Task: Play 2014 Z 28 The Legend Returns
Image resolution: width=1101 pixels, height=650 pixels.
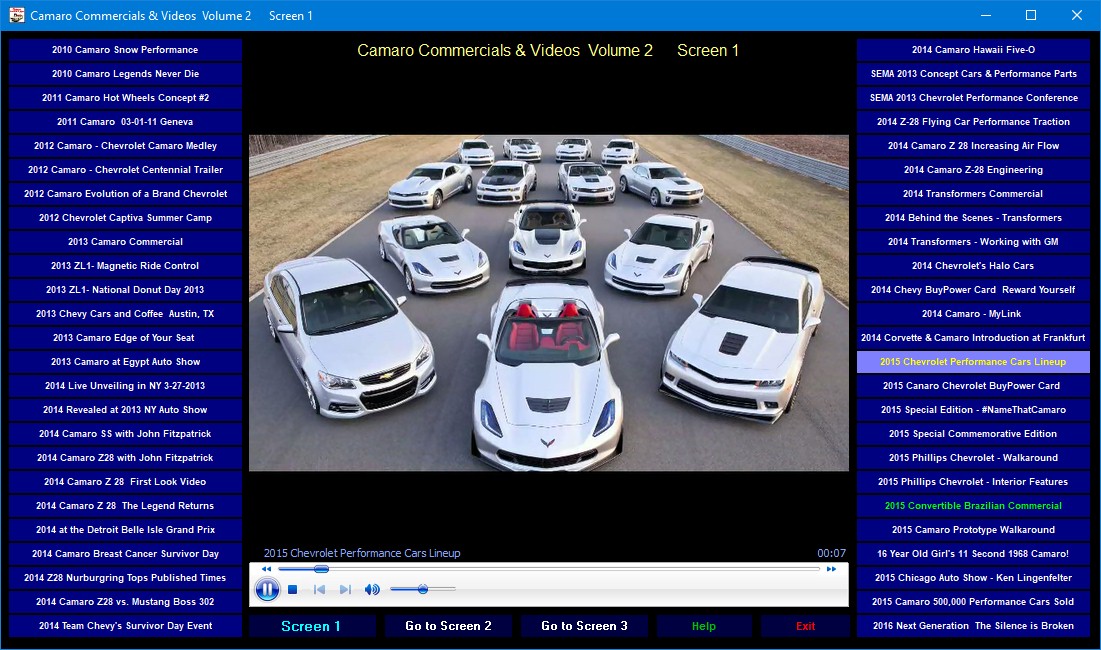Action: pyautogui.click(x=125, y=505)
